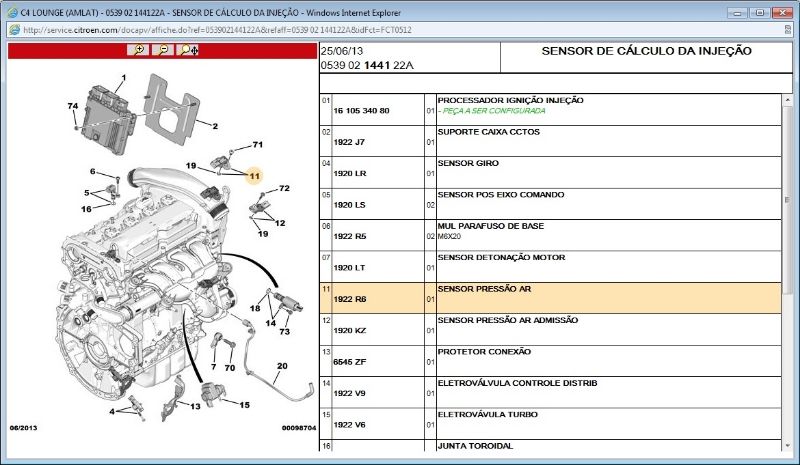Click the date 25/06/13
This screenshot has height=465, width=800.
[x=342, y=51]
